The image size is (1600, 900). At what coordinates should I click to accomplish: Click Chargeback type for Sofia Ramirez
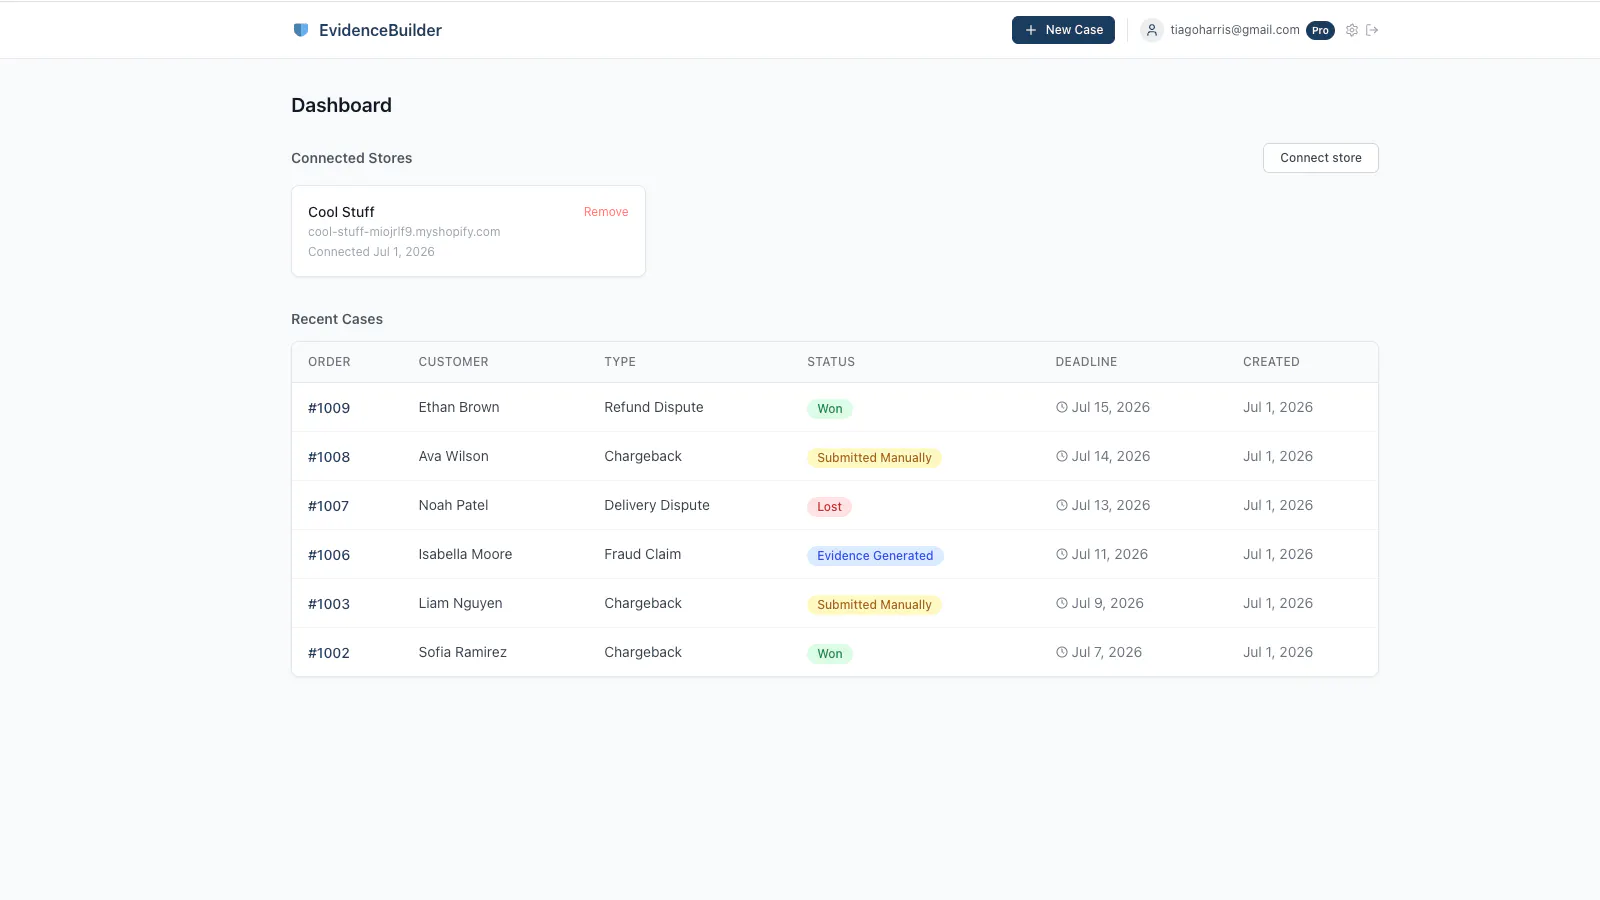click(643, 652)
